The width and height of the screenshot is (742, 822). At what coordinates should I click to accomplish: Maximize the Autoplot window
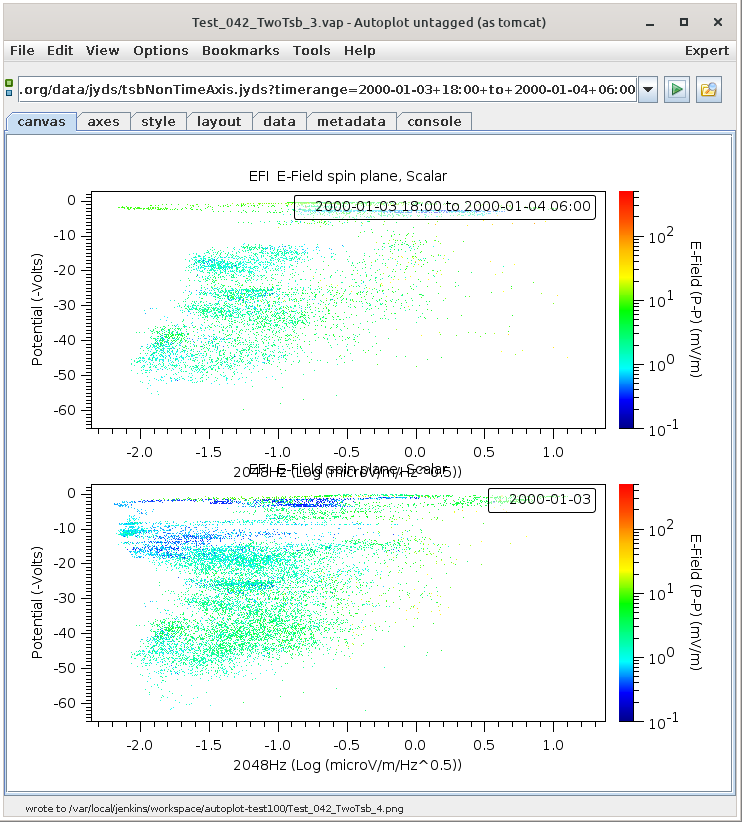point(684,22)
